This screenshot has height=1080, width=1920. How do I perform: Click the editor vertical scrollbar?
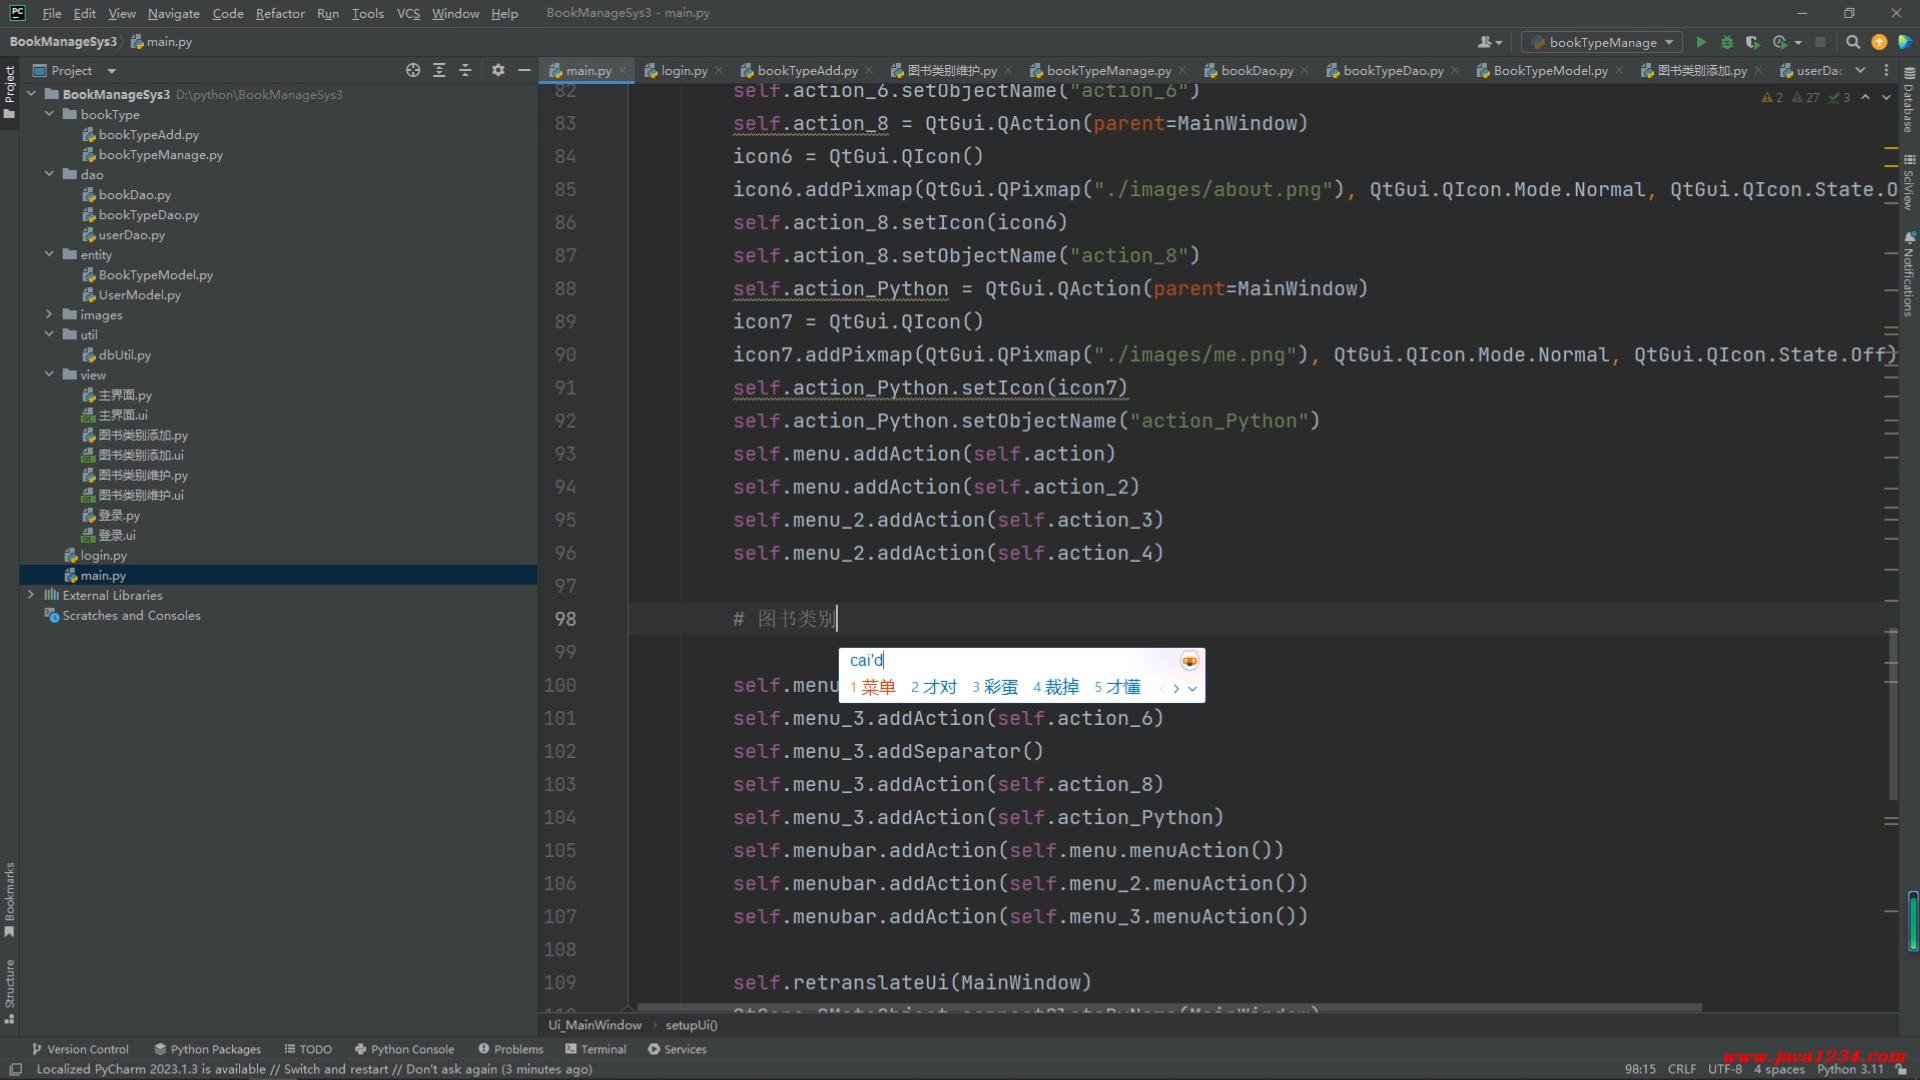[x=1892, y=714]
